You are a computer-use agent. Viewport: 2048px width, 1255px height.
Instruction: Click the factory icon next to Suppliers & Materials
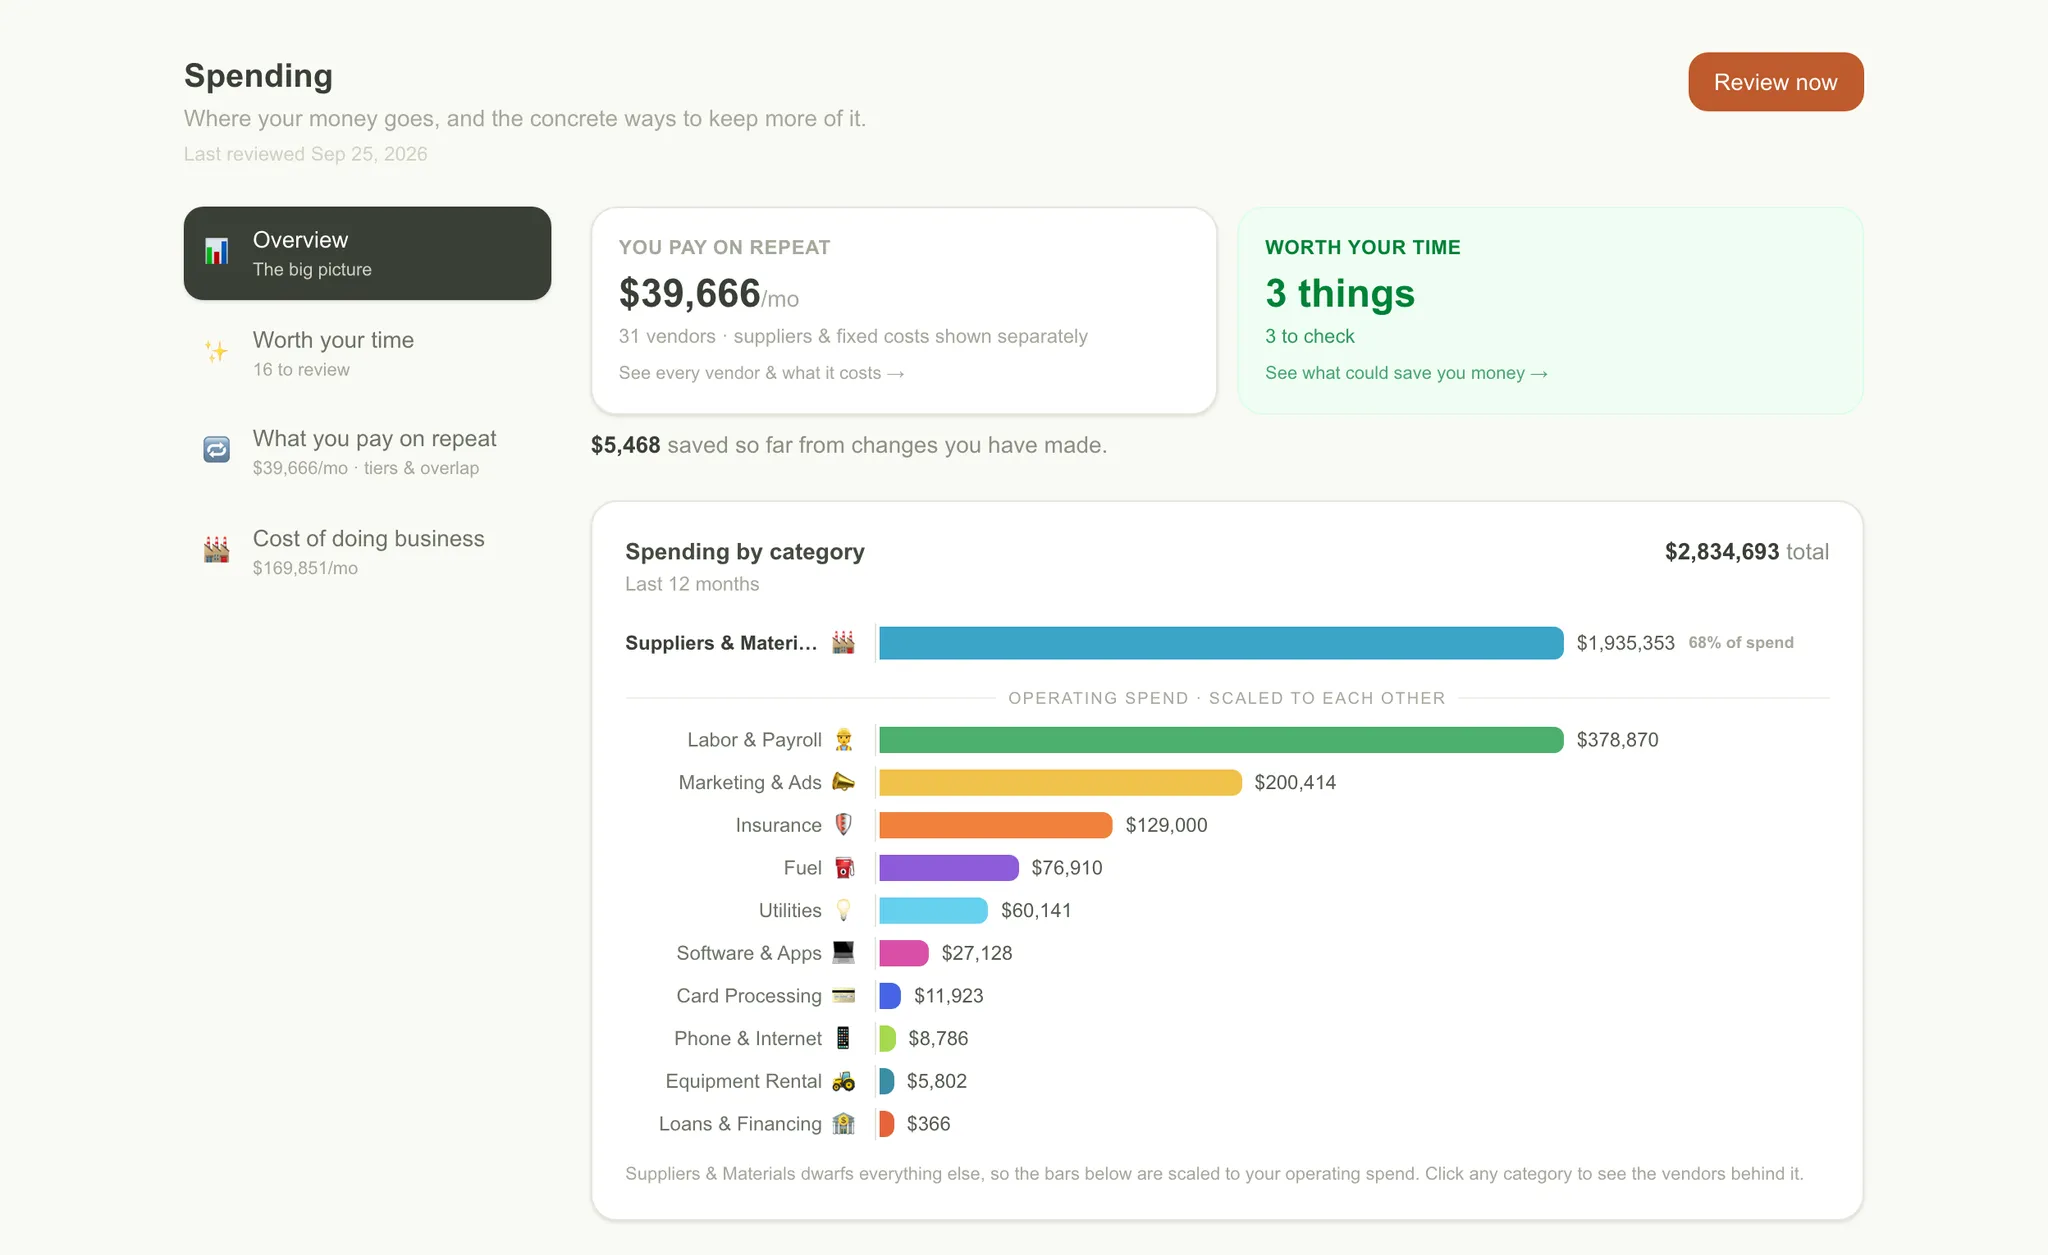tap(843, 643)
